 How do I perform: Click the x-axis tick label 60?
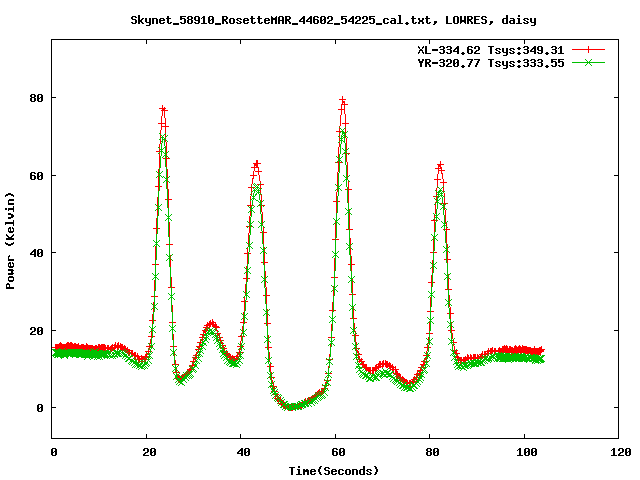point(338,452)
